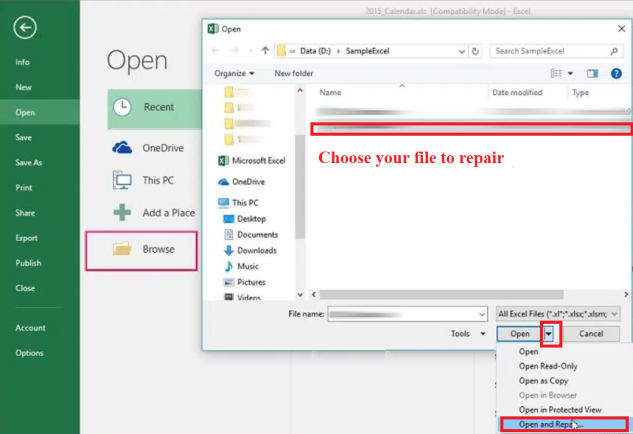Choose Open in Protected View
Viewport: 633px width, 434px height.
[x=560, y=410]
